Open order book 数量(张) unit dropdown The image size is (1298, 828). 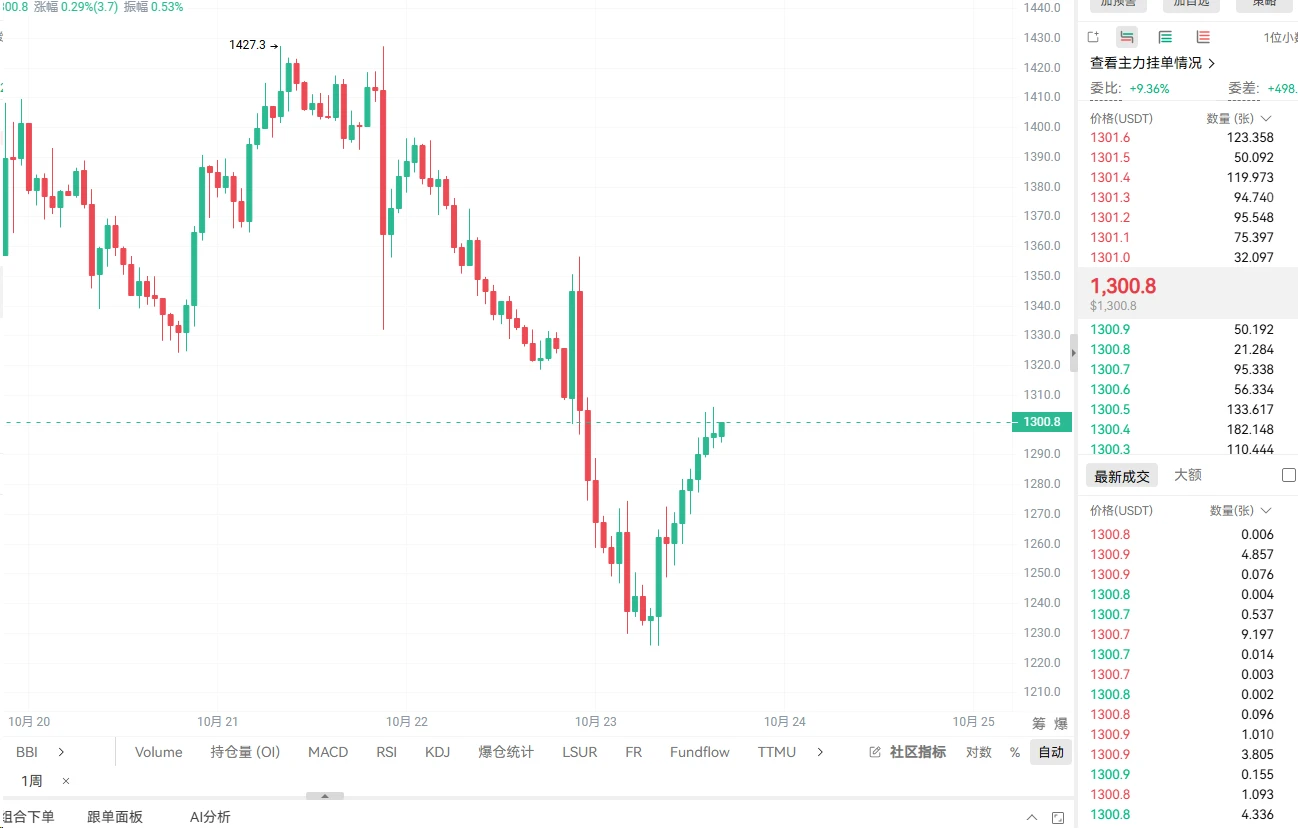click(x=1239, y=118)
